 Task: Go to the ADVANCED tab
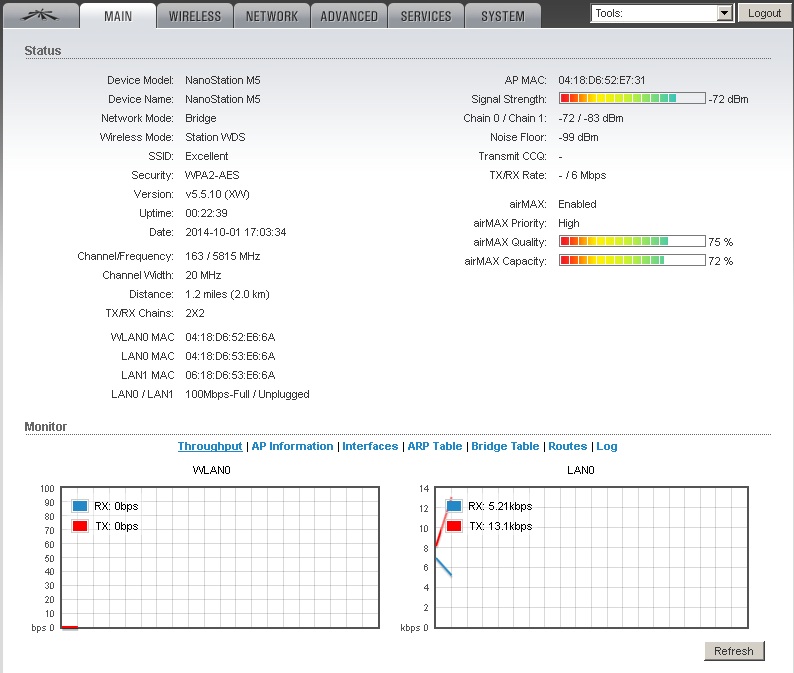pyautogui.click(x=349, y=16)
